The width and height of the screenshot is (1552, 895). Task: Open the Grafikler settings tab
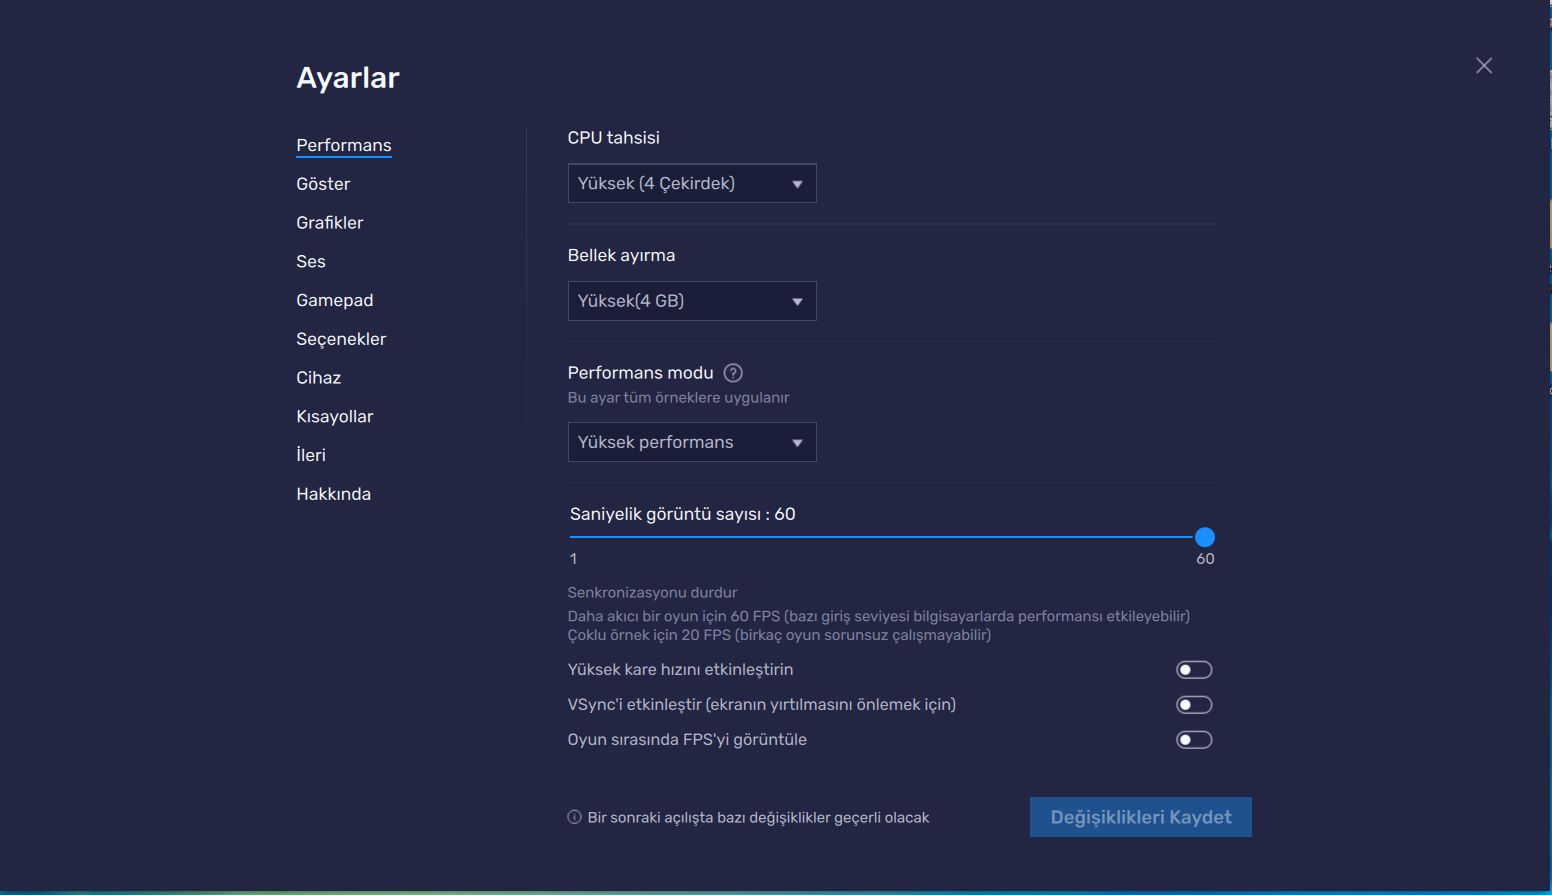[x=330, y=223]
